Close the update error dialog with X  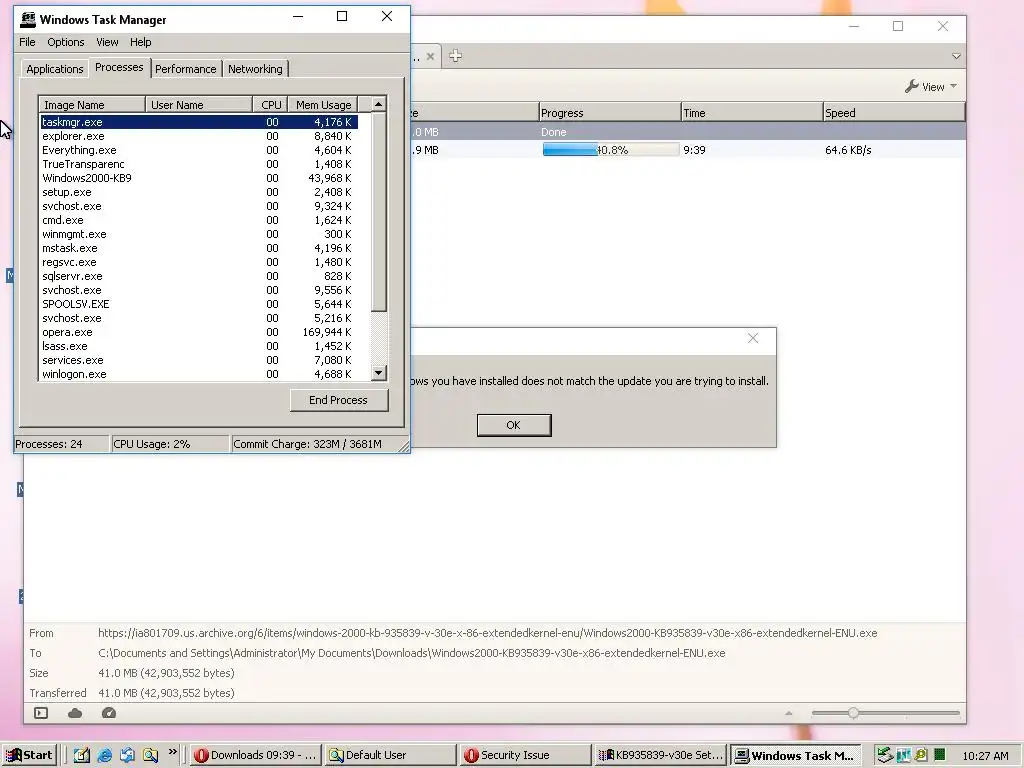pos(753,338)
